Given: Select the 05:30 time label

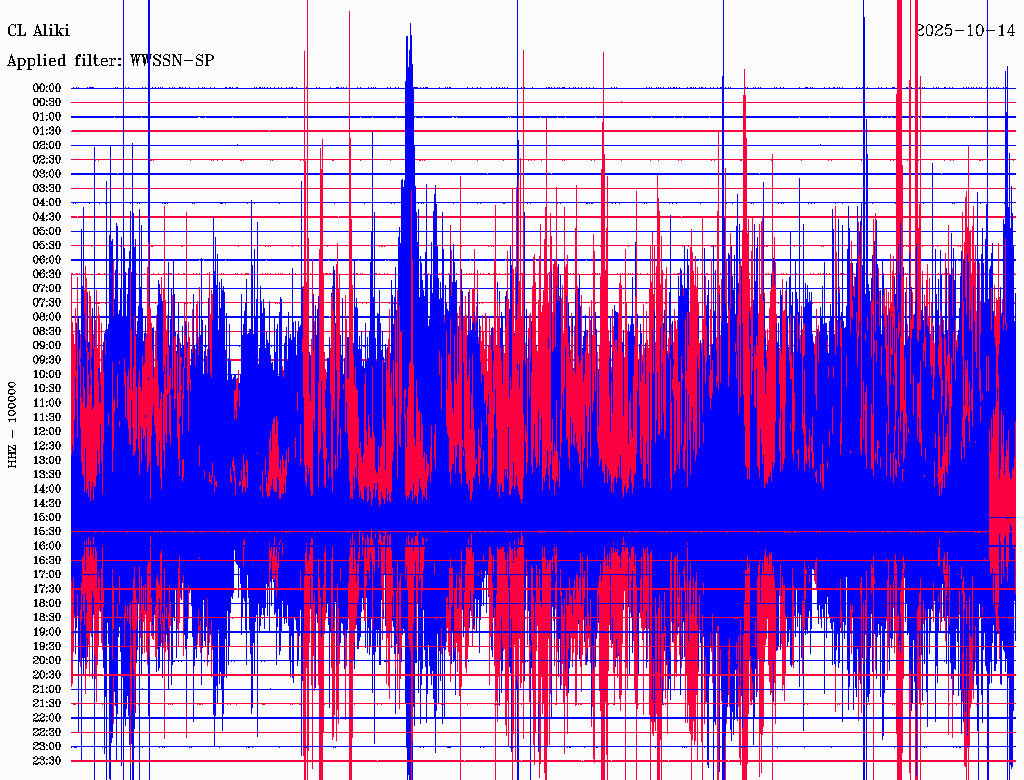Looking at the screenshot, I should [x=47, y=246].
